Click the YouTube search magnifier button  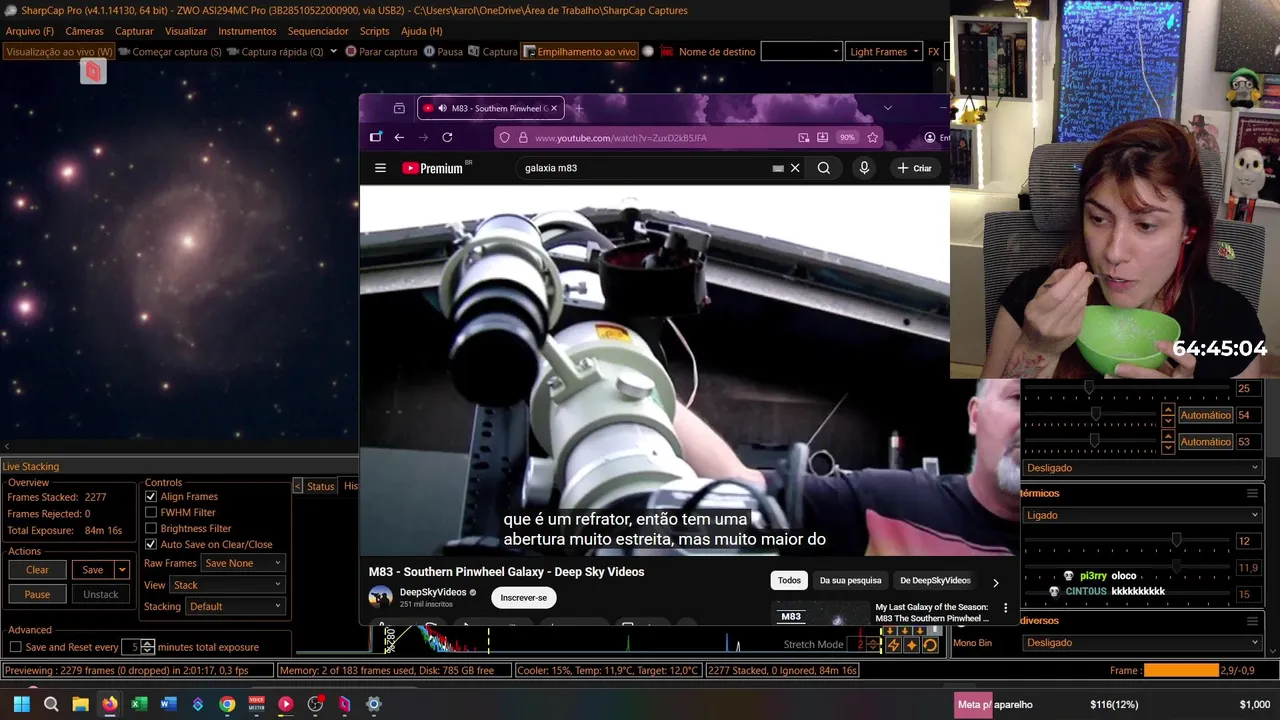click(x=823, y=168)
